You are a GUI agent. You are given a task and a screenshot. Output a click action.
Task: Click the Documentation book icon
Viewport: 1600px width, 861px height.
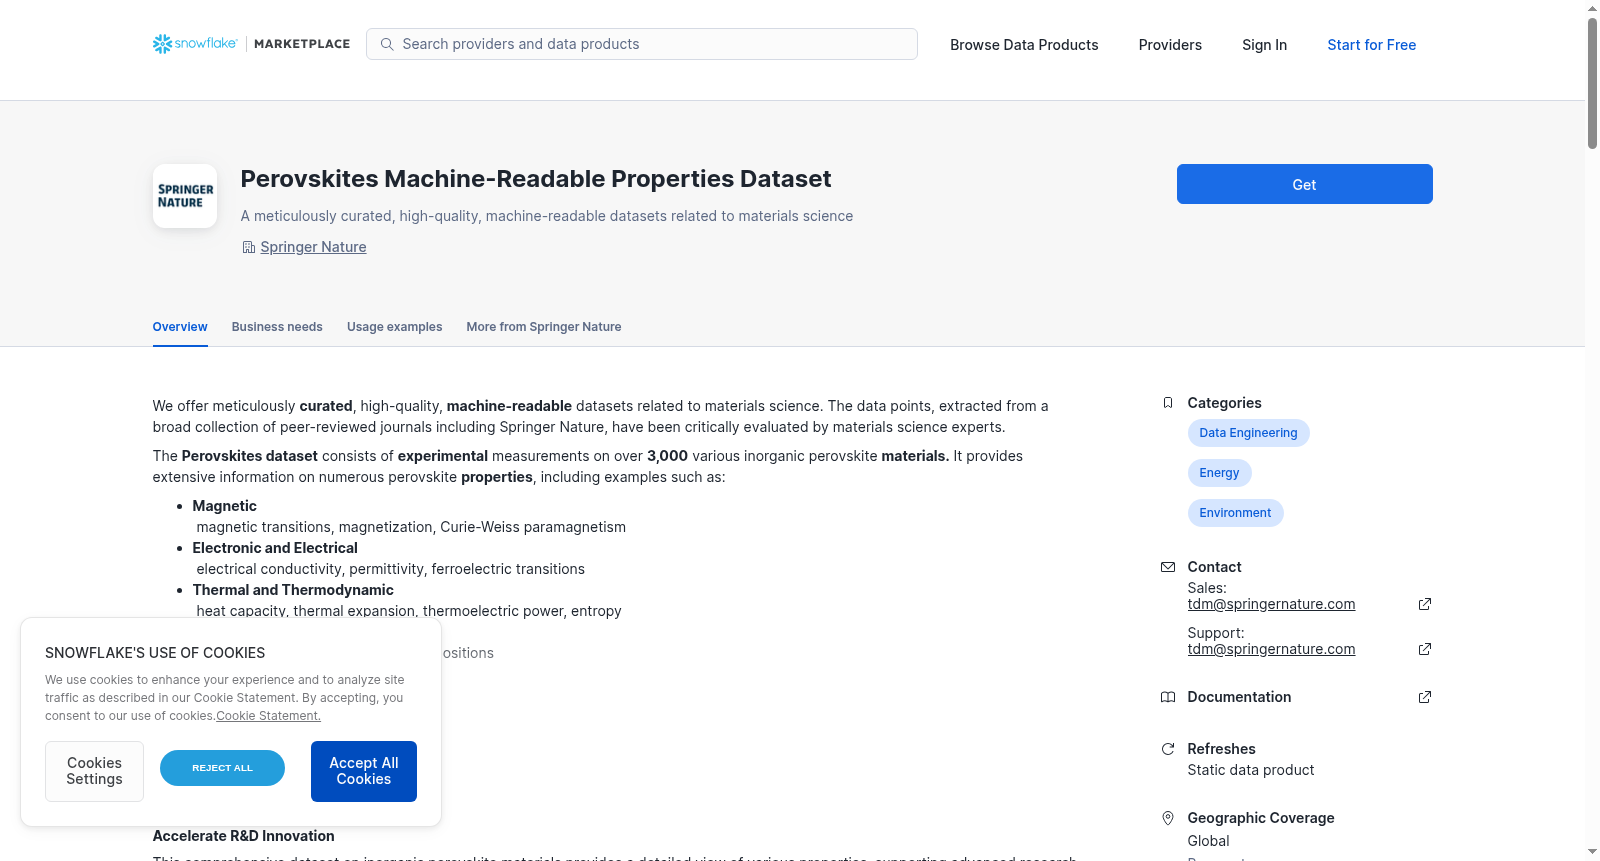[x=1167, y=697]
